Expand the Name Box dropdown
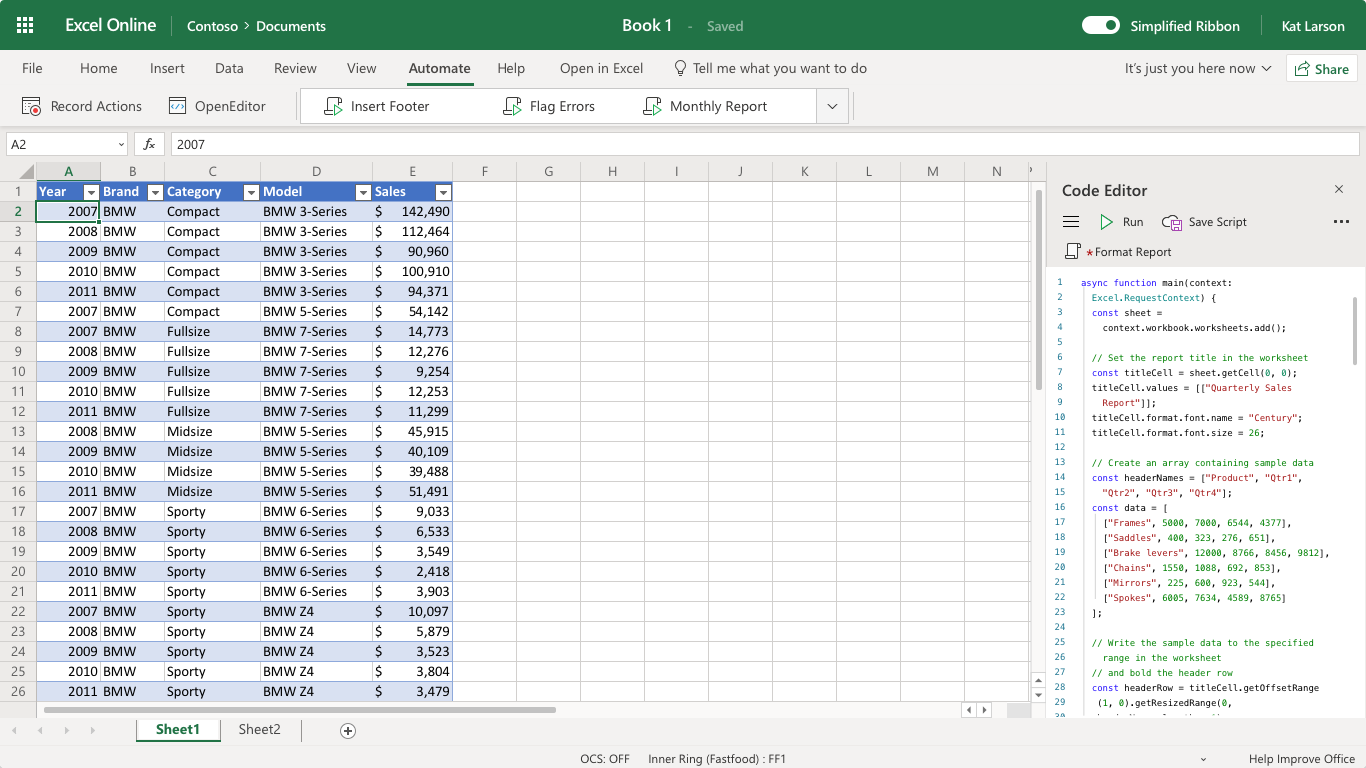The width and height of the screenshot is (1366, 768). 121,144
